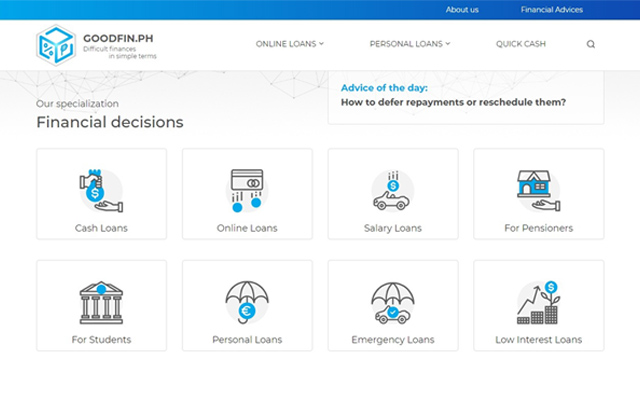Click the Cash Loans money bag icon
640x400 pixels.
coord(101,191)
